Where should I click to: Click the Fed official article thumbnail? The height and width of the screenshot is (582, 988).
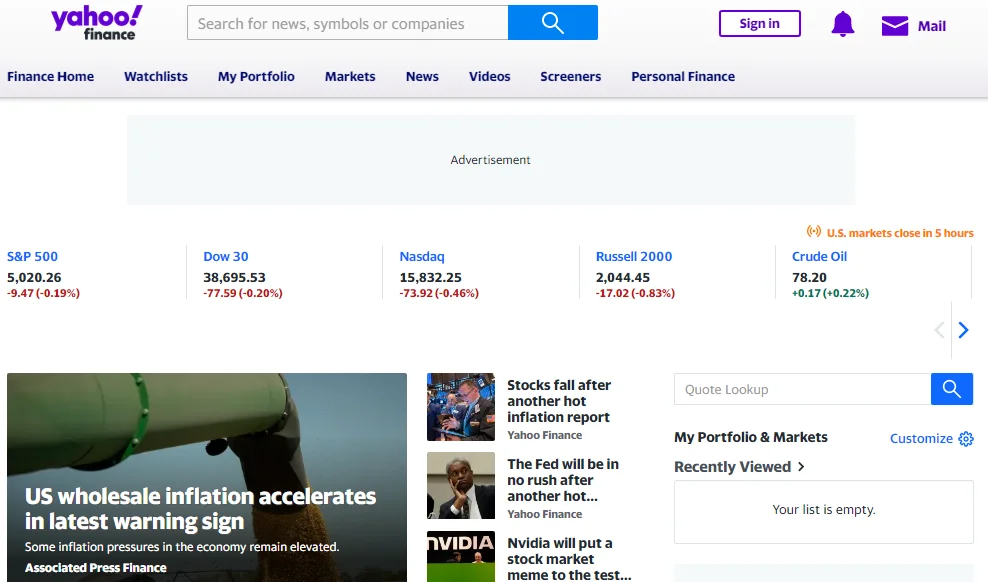tap(461, 486)
